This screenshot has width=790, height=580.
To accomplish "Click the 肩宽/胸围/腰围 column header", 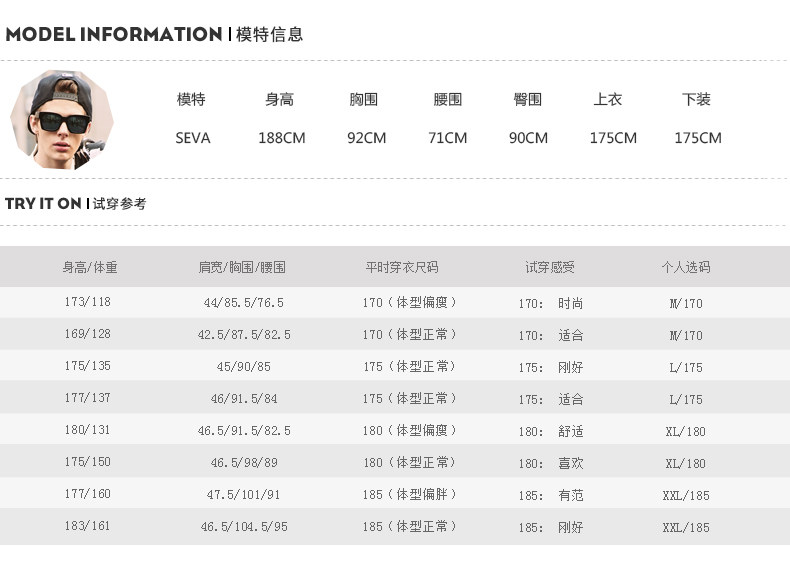I will [x=242, y=267].
